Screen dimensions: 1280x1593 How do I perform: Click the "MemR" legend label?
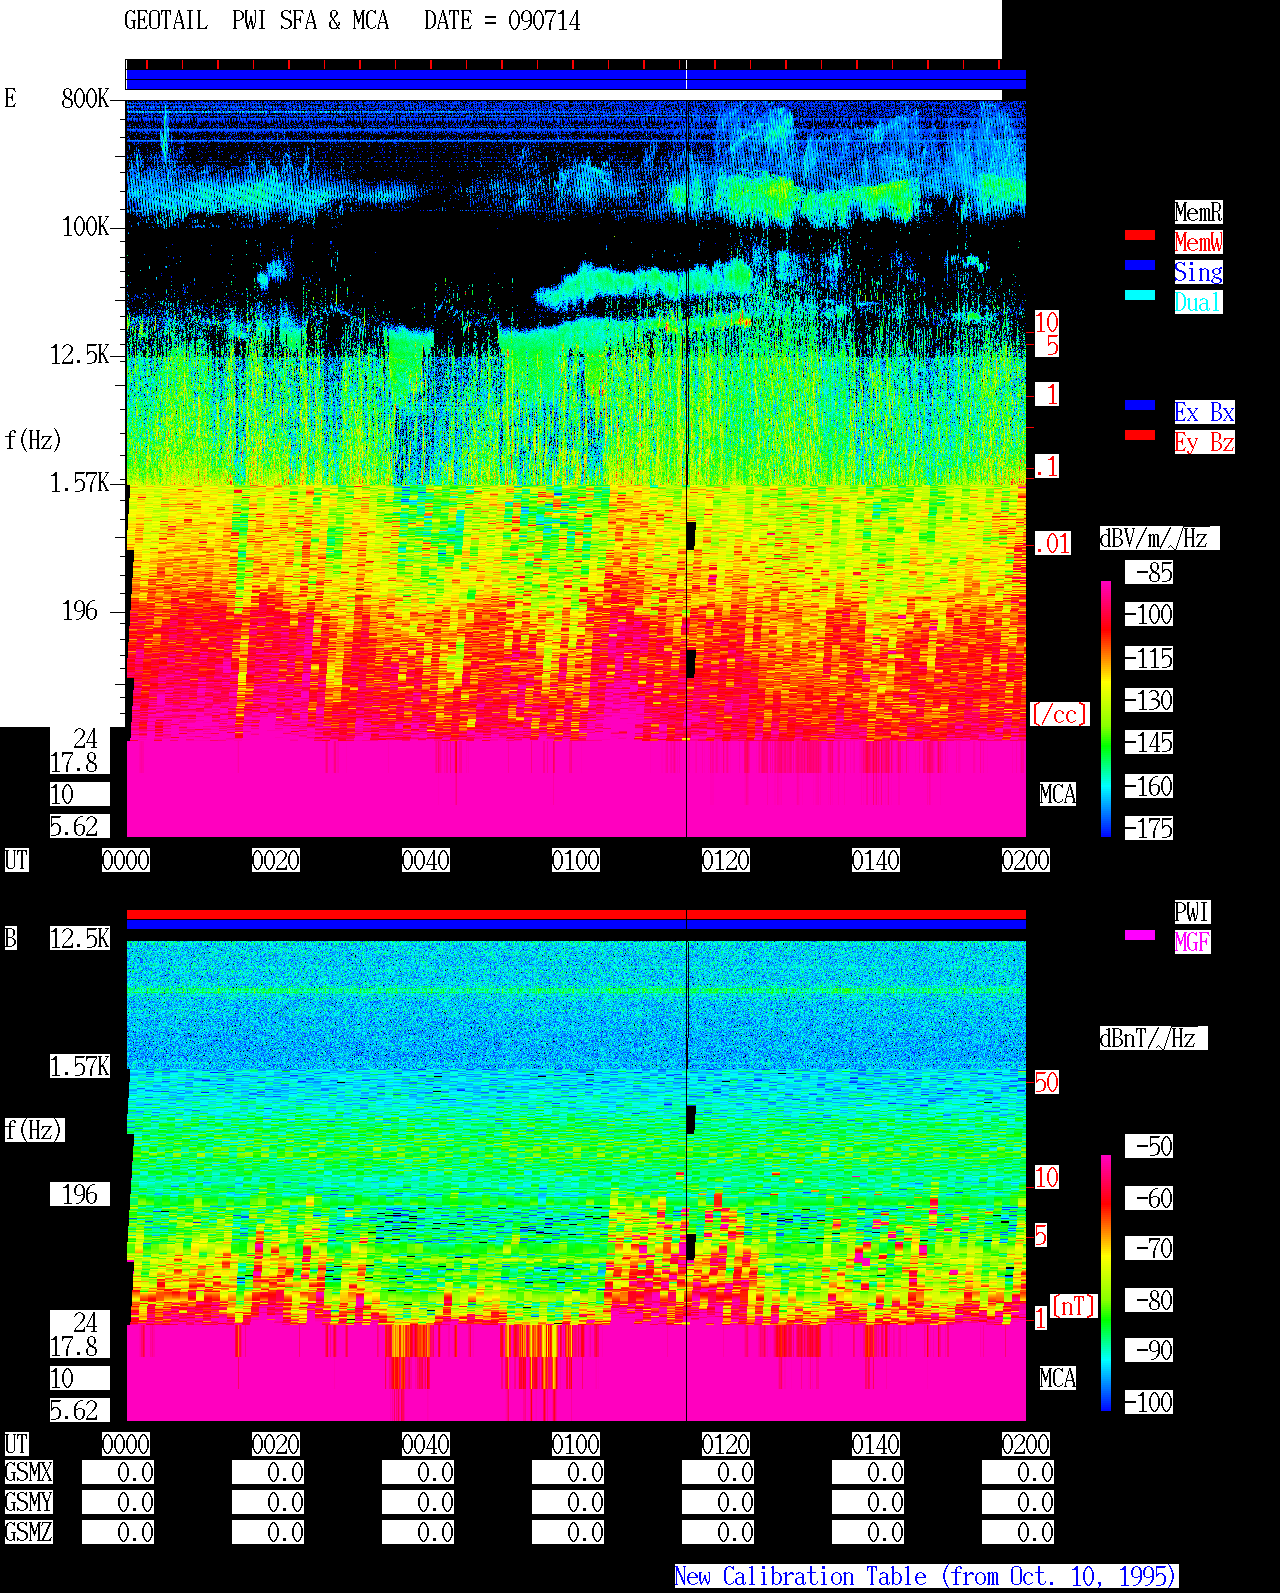click(x=1198, y=212)
